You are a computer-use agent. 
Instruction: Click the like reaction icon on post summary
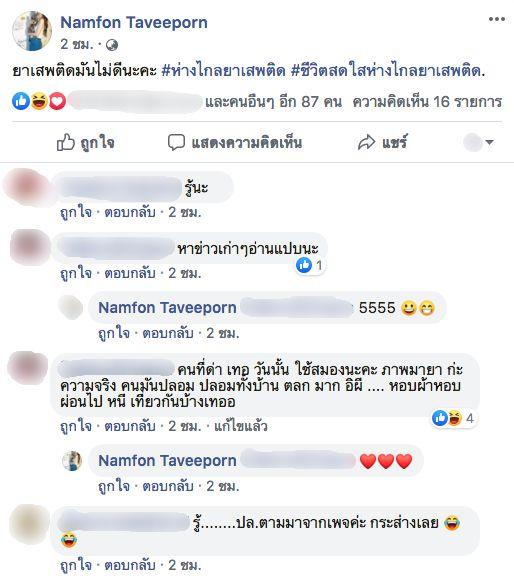[21, 101]
